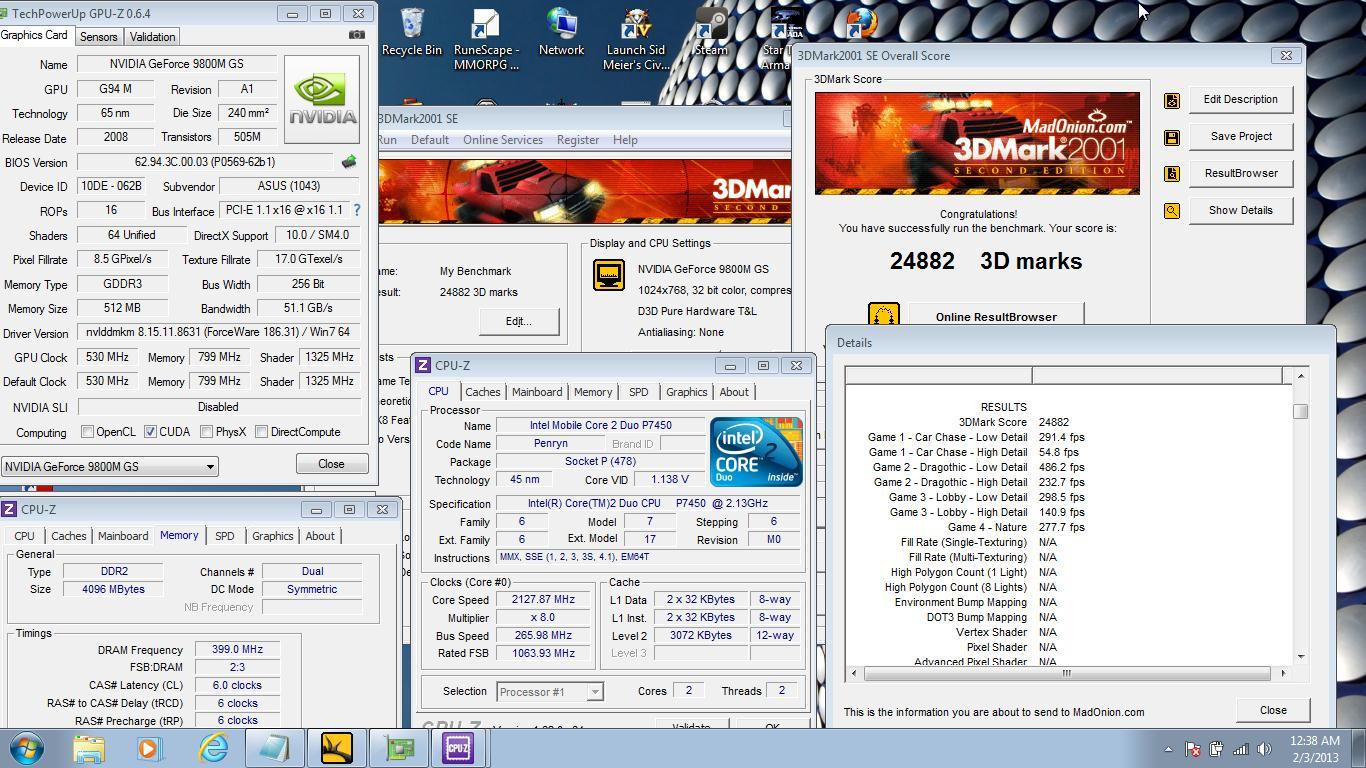Click the Edit Description button
Viewport: 1366px width, 768px height.
coord(1240,99)
